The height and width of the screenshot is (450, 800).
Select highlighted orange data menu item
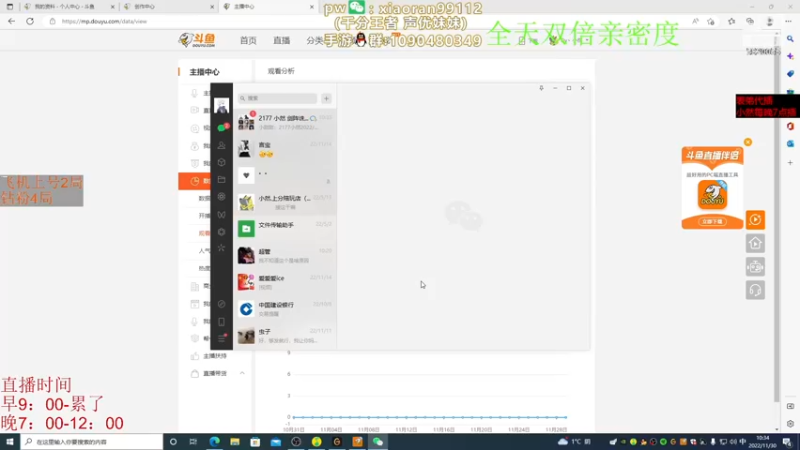pos(194,181)
